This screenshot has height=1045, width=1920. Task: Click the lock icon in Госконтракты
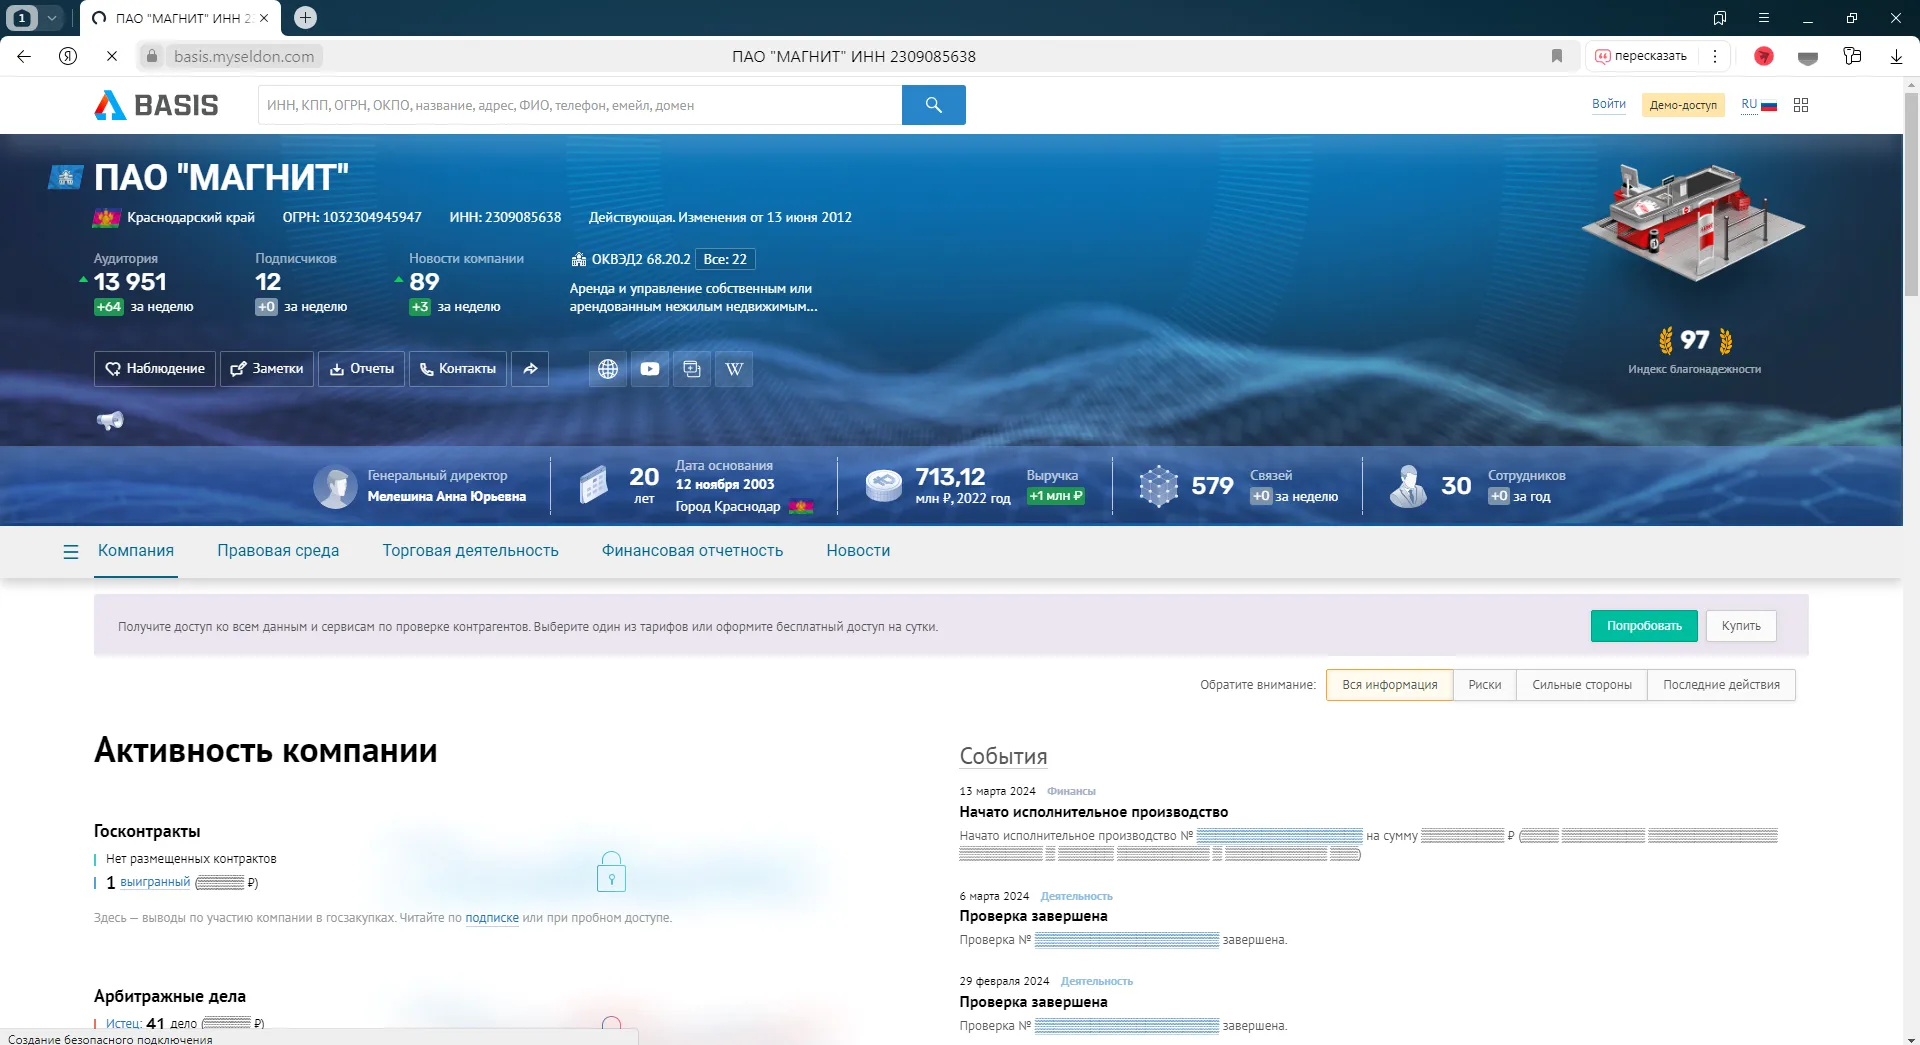611,872
